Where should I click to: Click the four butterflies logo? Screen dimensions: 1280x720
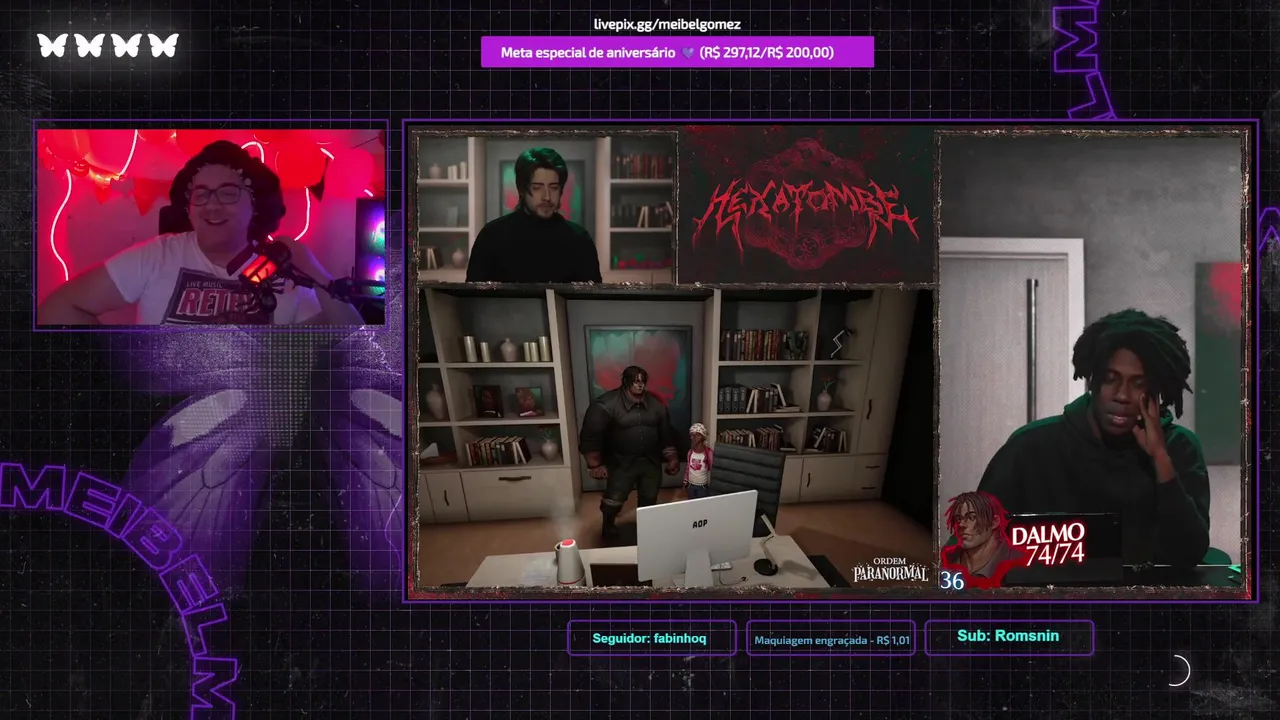tap(108, 45)
